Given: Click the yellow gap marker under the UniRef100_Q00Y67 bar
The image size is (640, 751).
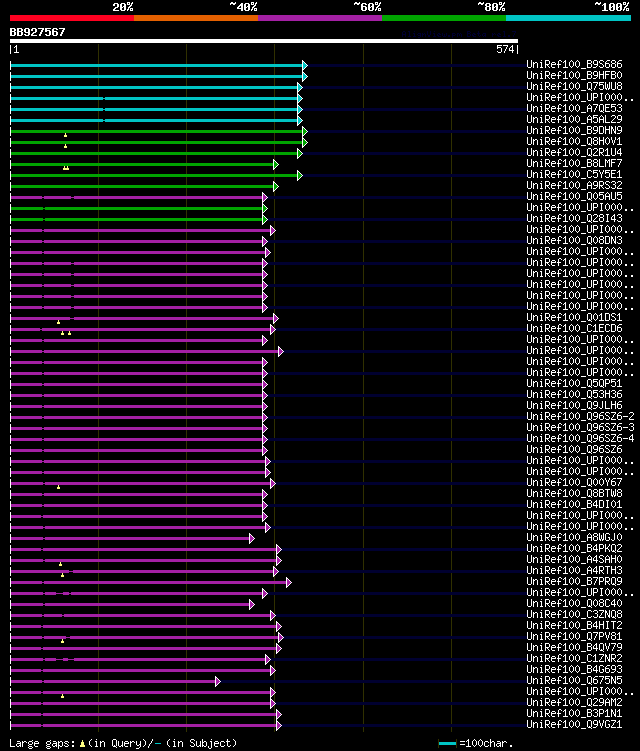Looking at the screenshot, I should (58, 488).
